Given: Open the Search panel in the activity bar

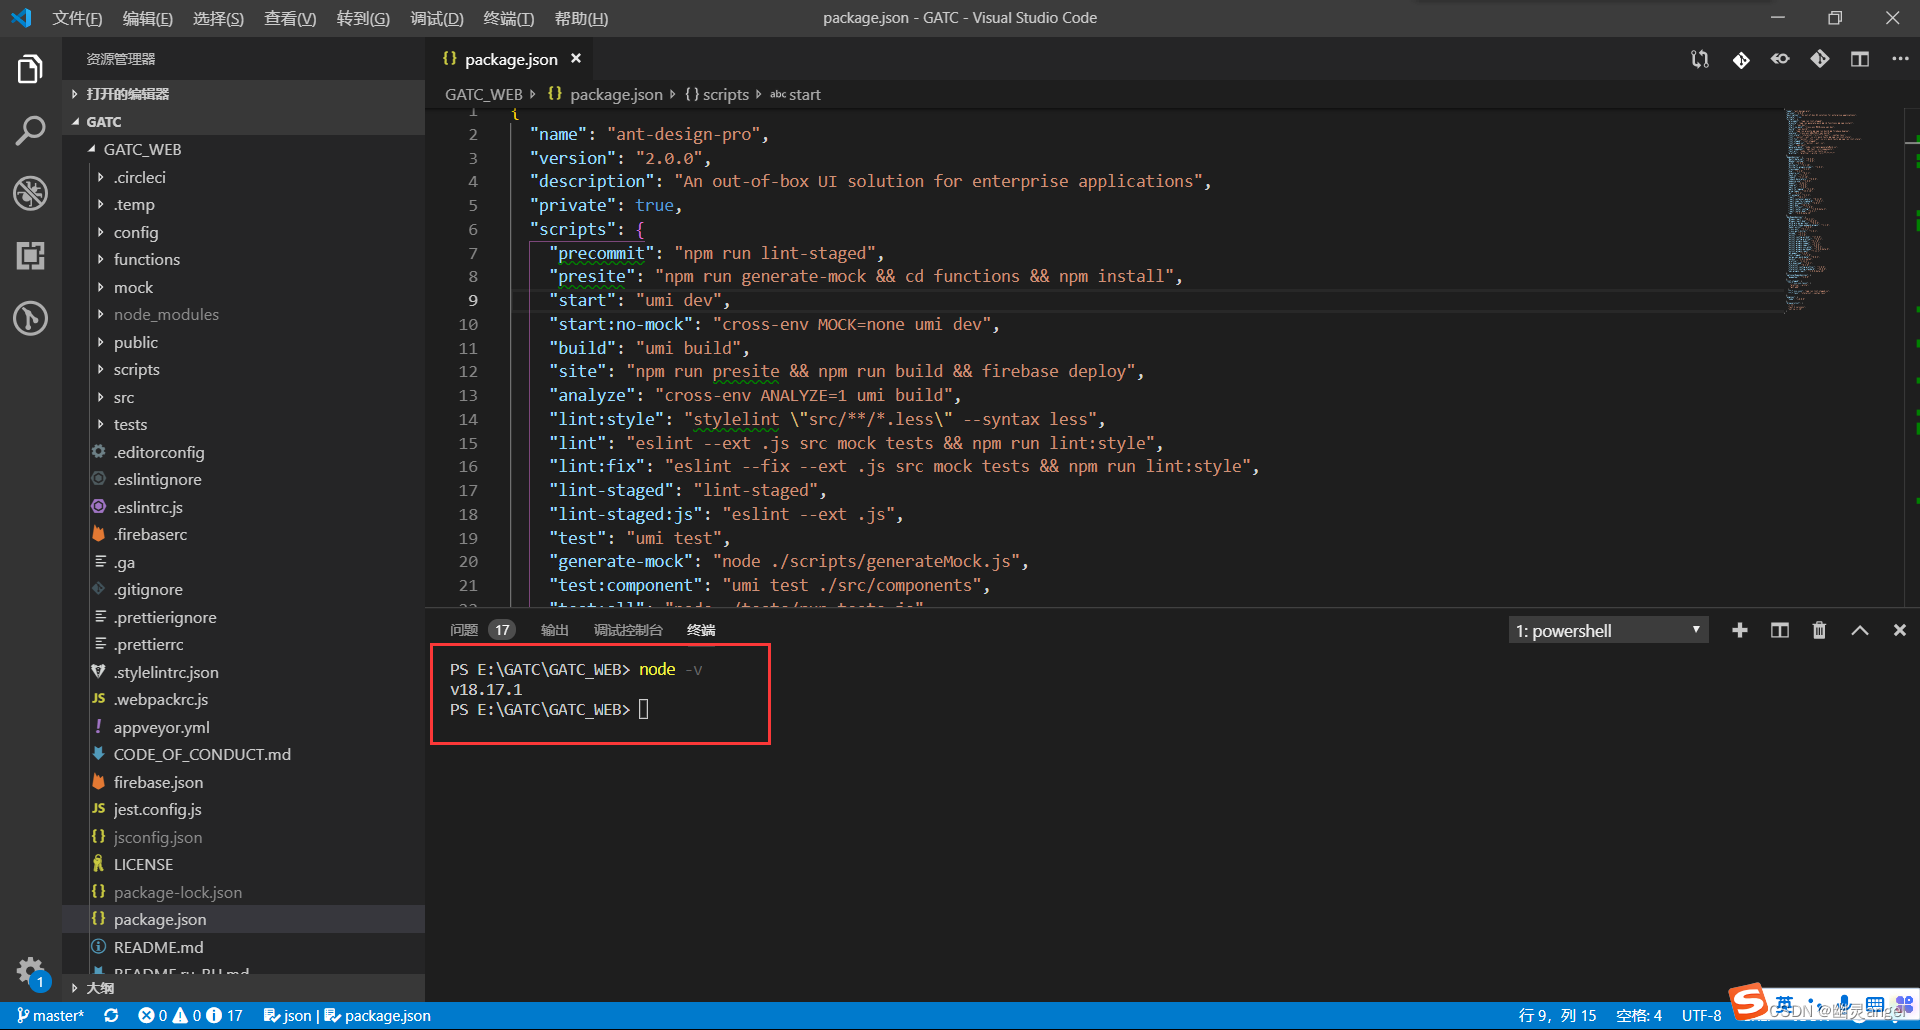Looking at the screenshot, I should click(30, 130).
